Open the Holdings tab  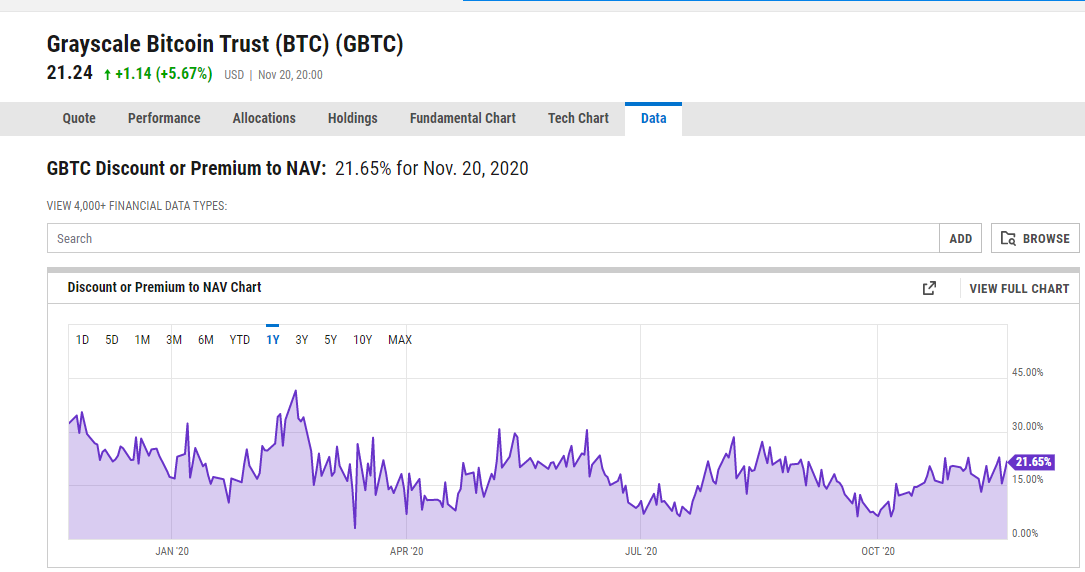[353, 118]
